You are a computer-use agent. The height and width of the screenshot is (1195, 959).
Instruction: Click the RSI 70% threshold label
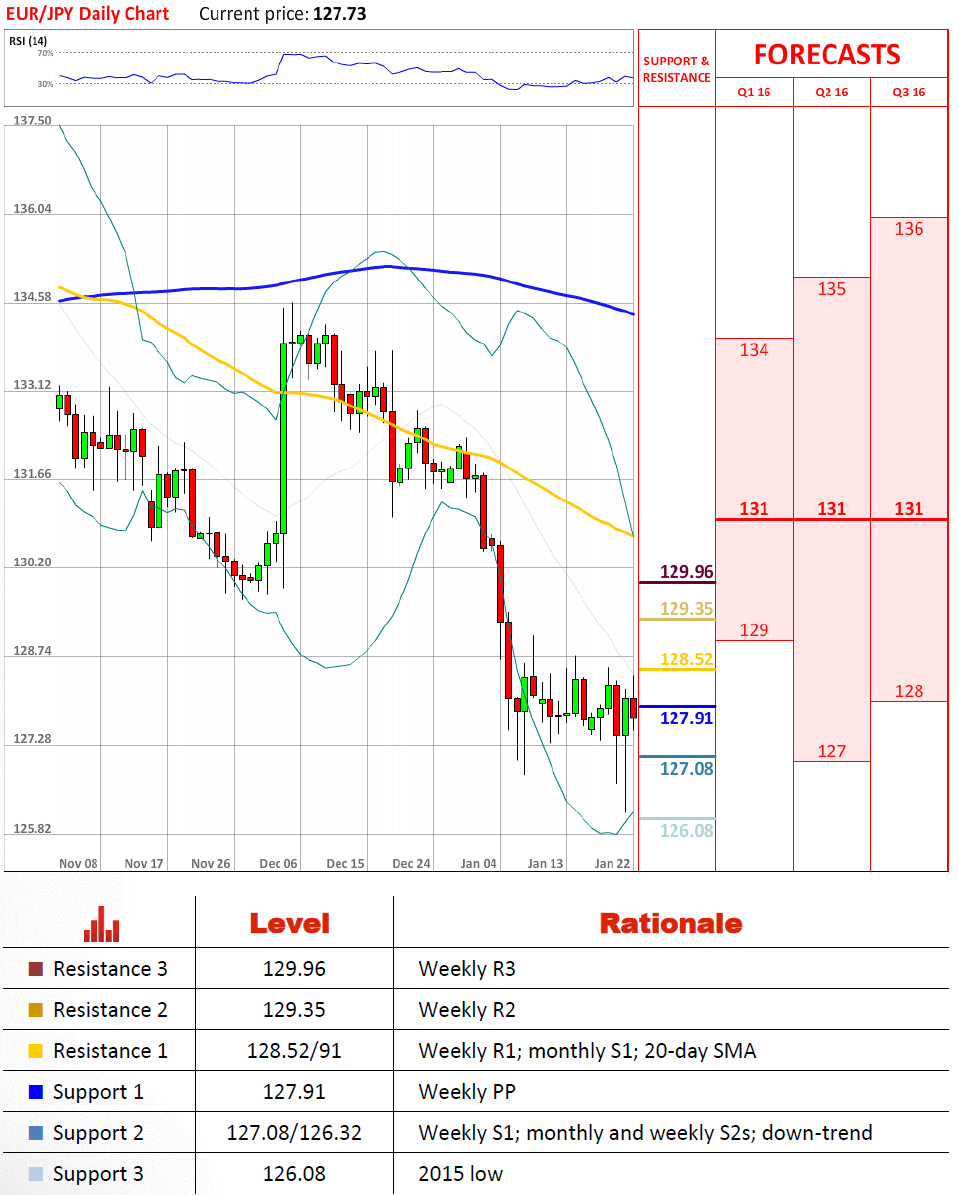pyautogui.click(x=46, y=53)
